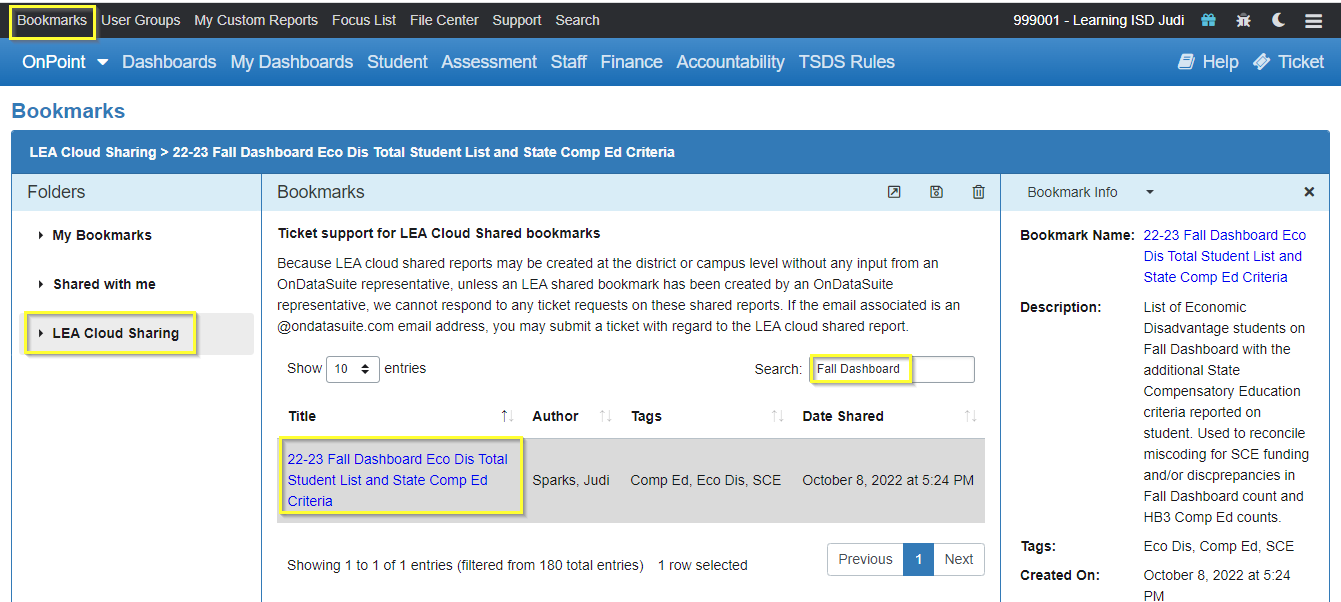
Task: Click the bug report icon
Action: point(1243,19)
